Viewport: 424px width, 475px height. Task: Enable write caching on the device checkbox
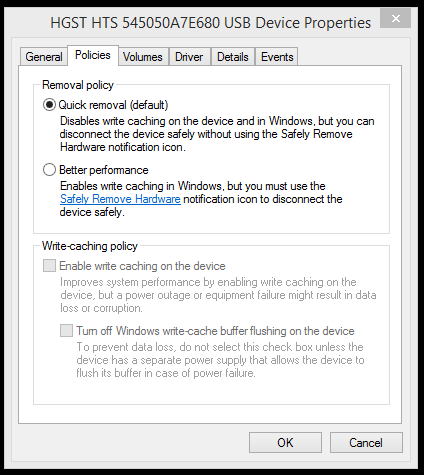click(x=49, y=266)
